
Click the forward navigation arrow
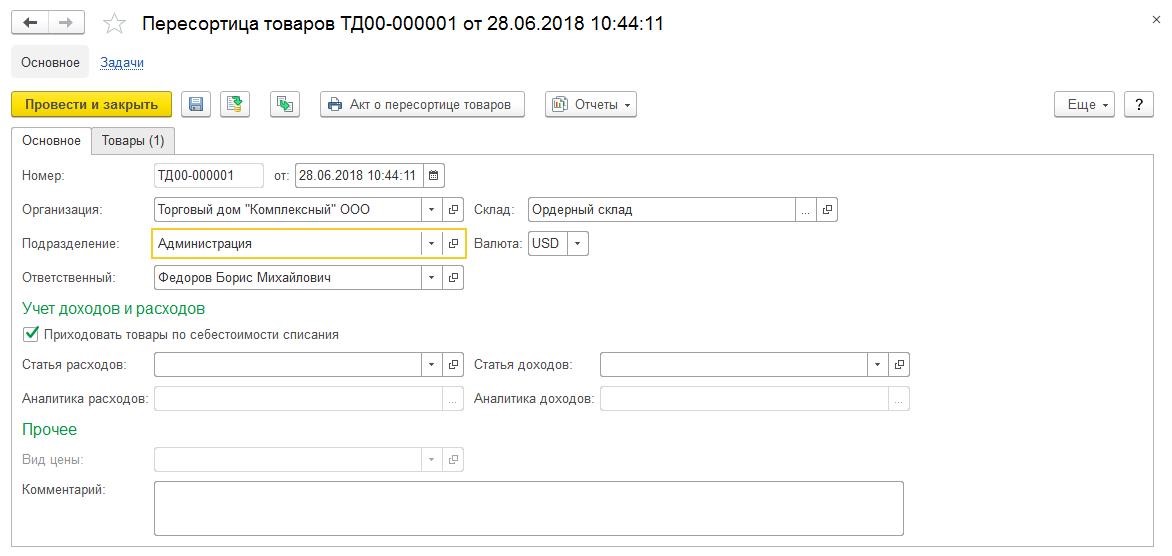click(x=67, y=23)
